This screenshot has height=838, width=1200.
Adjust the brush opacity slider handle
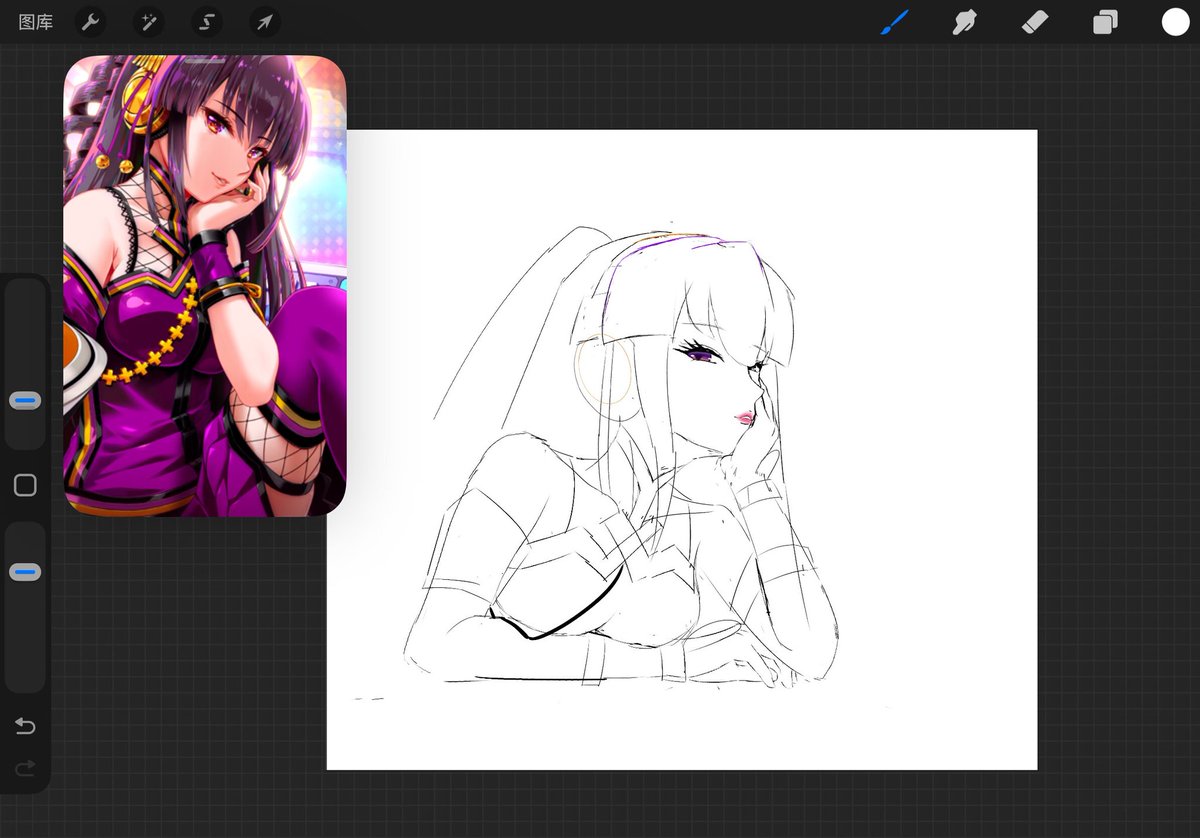point(25,573)
